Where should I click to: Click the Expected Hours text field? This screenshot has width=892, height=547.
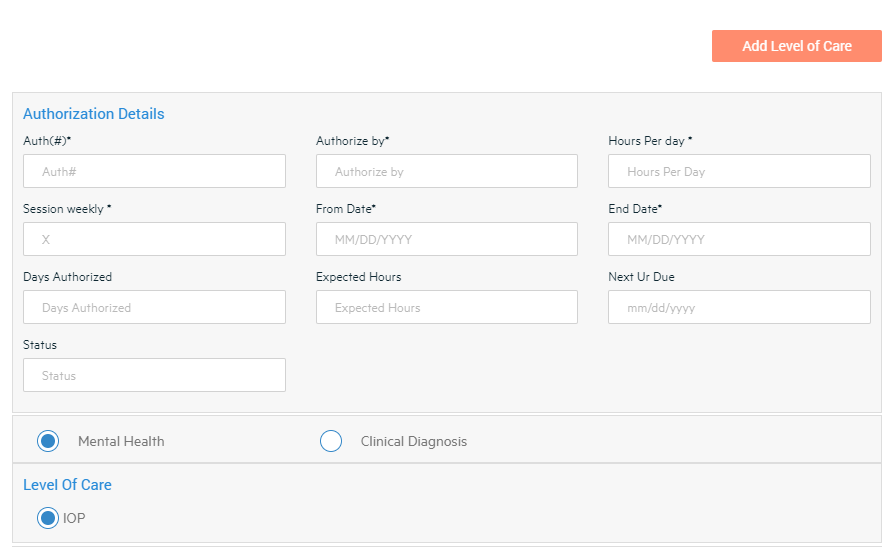[446, 307]
